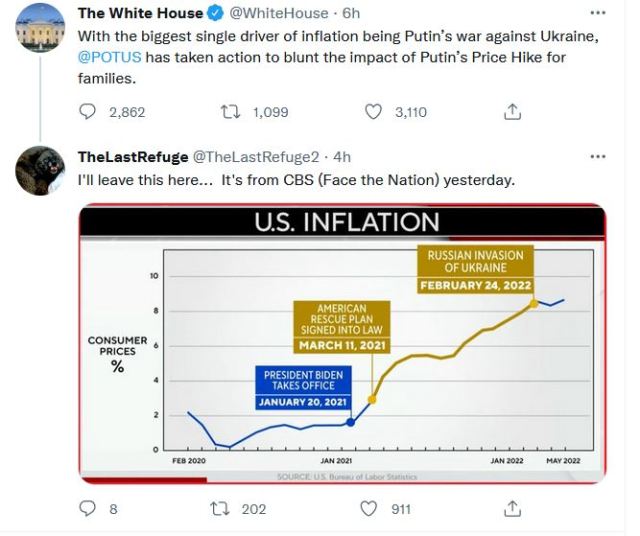Open the @WhiteHouse handle

pyautogui.click(x=280, y=13)
